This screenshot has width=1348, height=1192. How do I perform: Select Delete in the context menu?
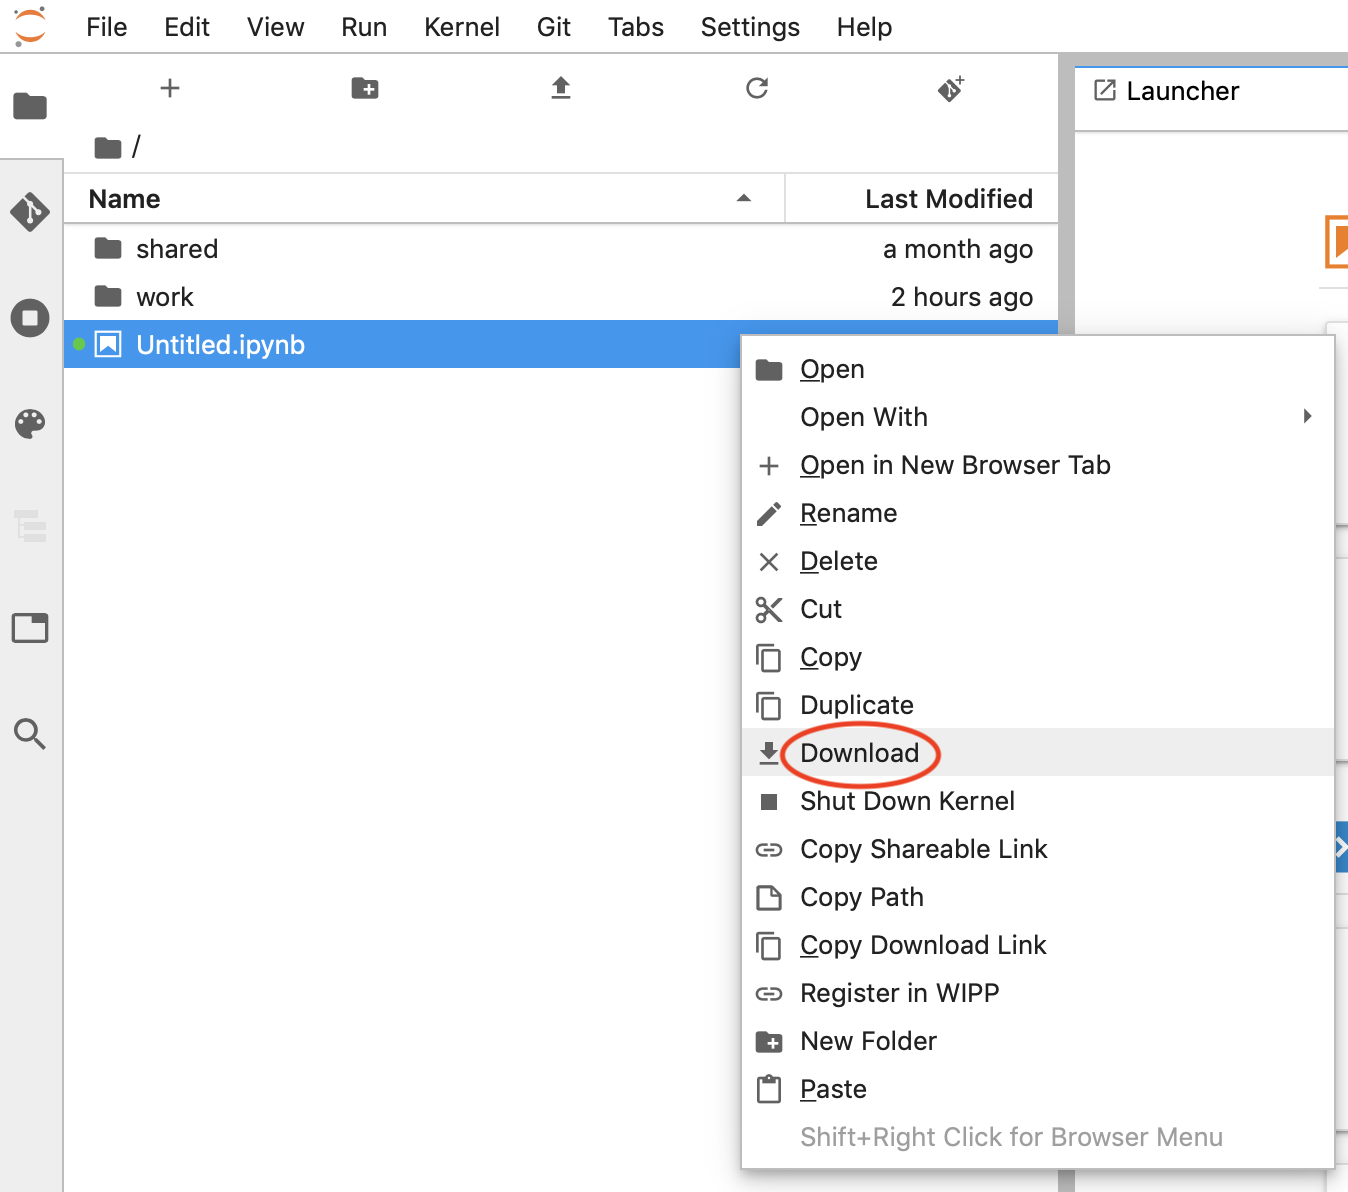point(1037,561)
